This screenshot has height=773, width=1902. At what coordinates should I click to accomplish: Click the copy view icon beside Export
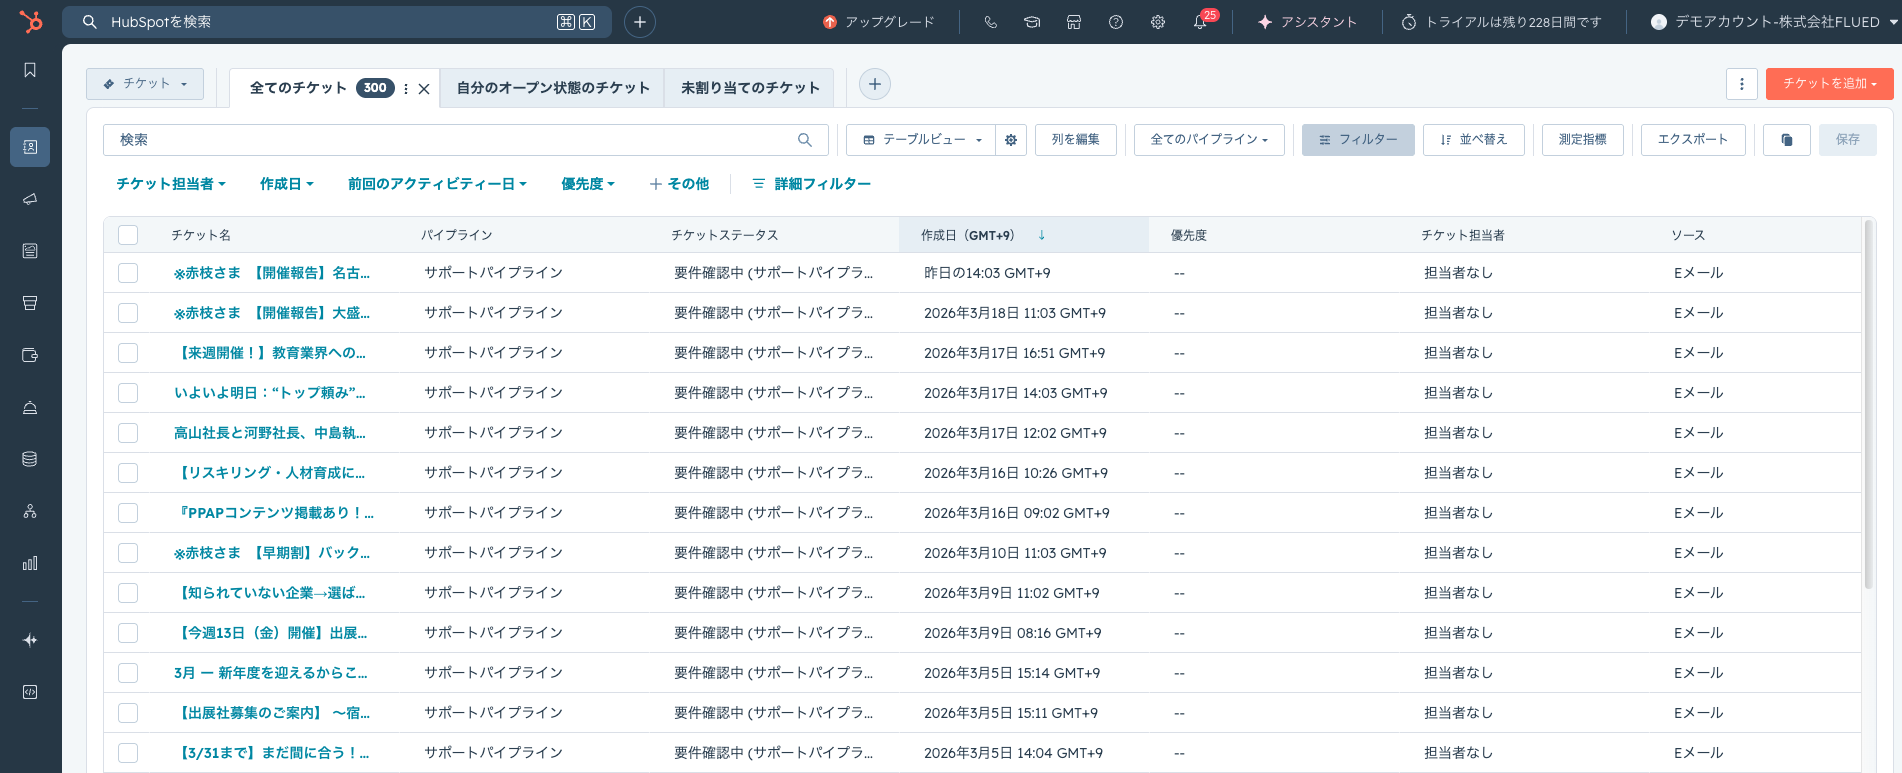(1786, 140)
